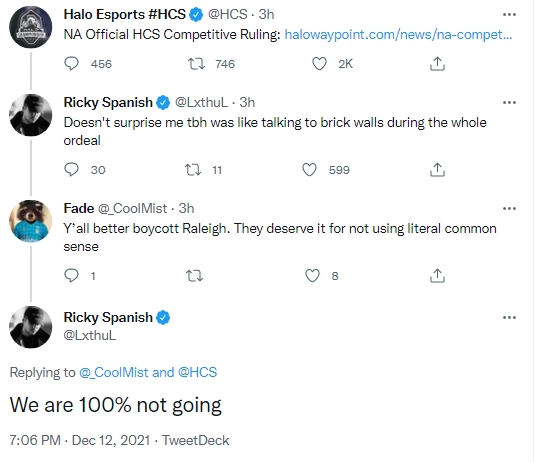
Task: Open more options on Fade's tweet
Action: 509,208
